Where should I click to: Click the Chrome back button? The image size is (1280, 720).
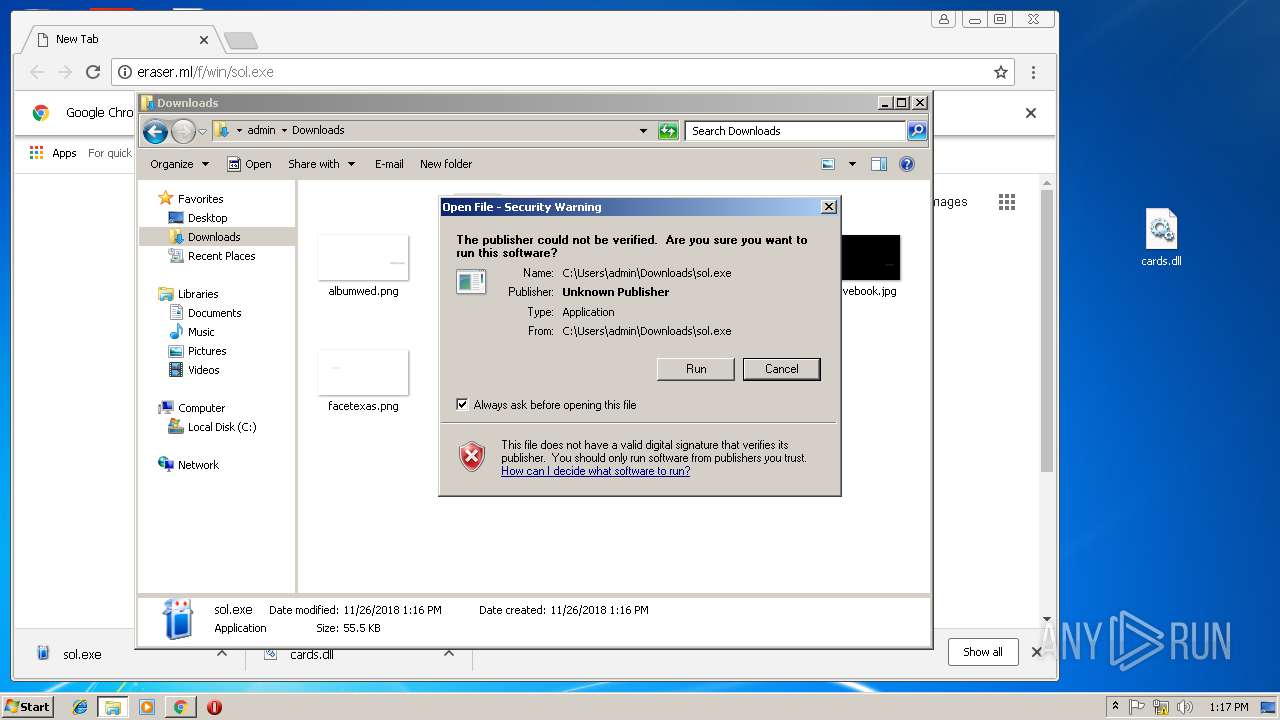[37, 72]
